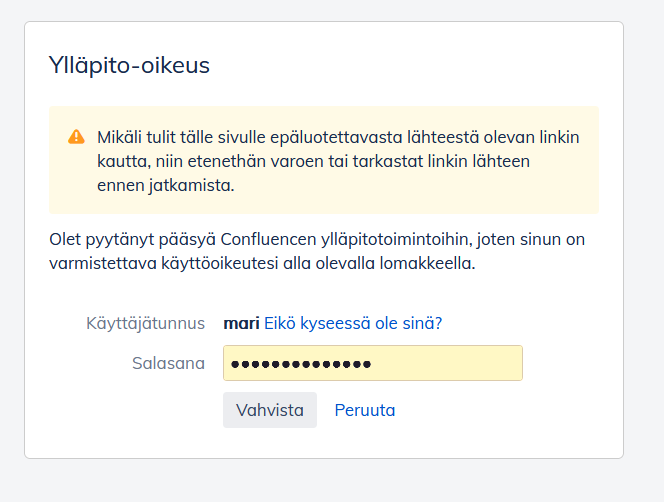Click the warning text 'ennen jatkamista.'
Image resolution: width=664 pixels, height=502 pixels.
pyautogui.click(x=165, y=185)
